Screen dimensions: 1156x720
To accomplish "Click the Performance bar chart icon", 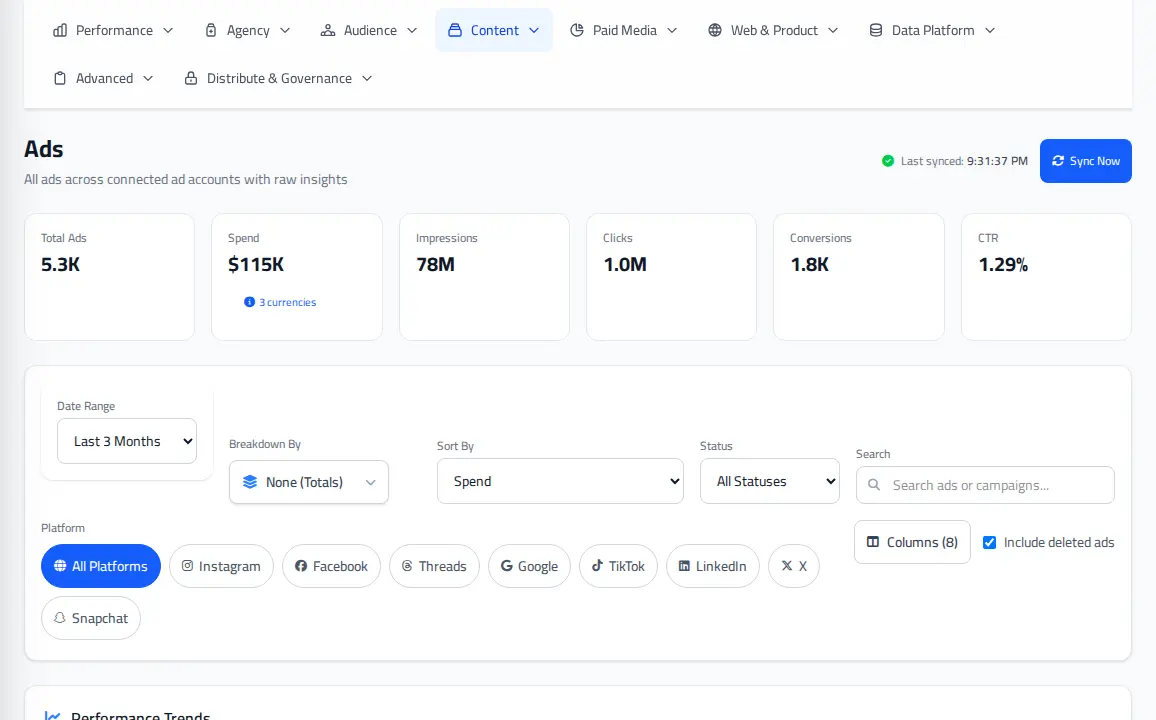I will [60, 30].
